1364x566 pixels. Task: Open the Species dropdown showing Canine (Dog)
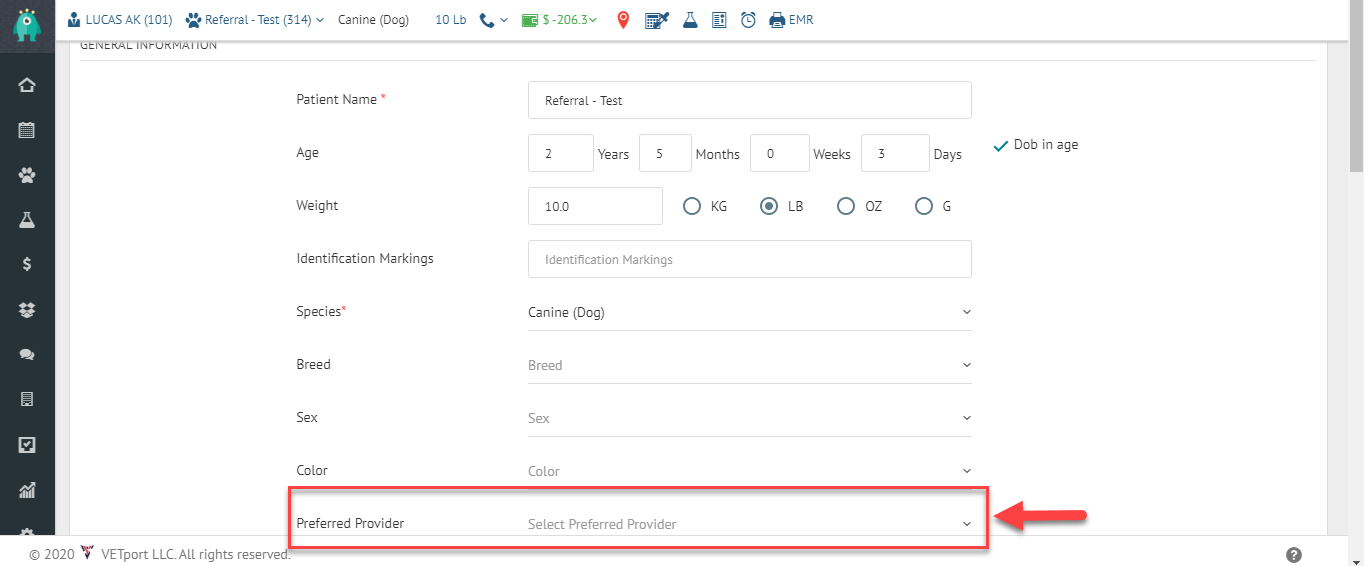(x=750, y=312)
